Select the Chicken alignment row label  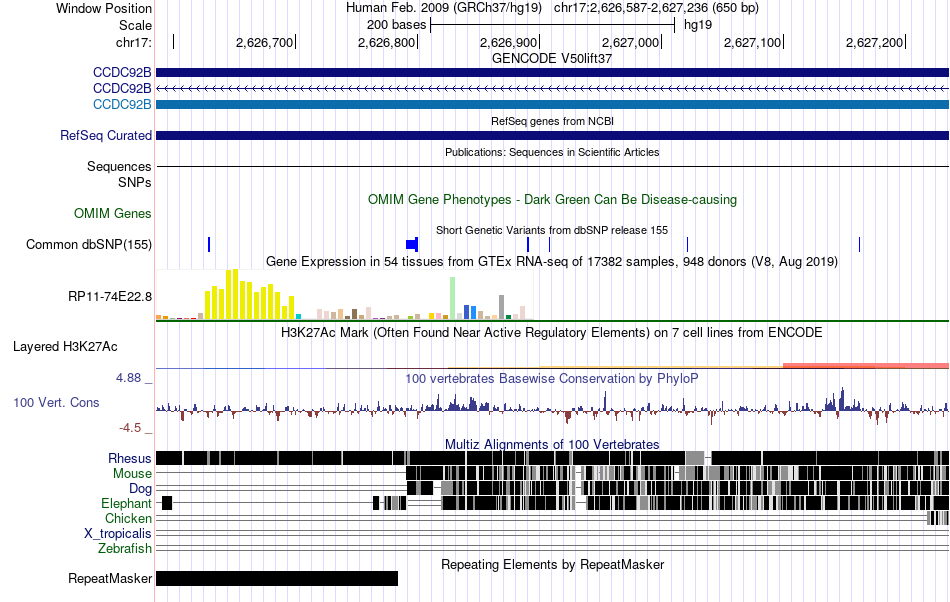click(x=128, y=518)
